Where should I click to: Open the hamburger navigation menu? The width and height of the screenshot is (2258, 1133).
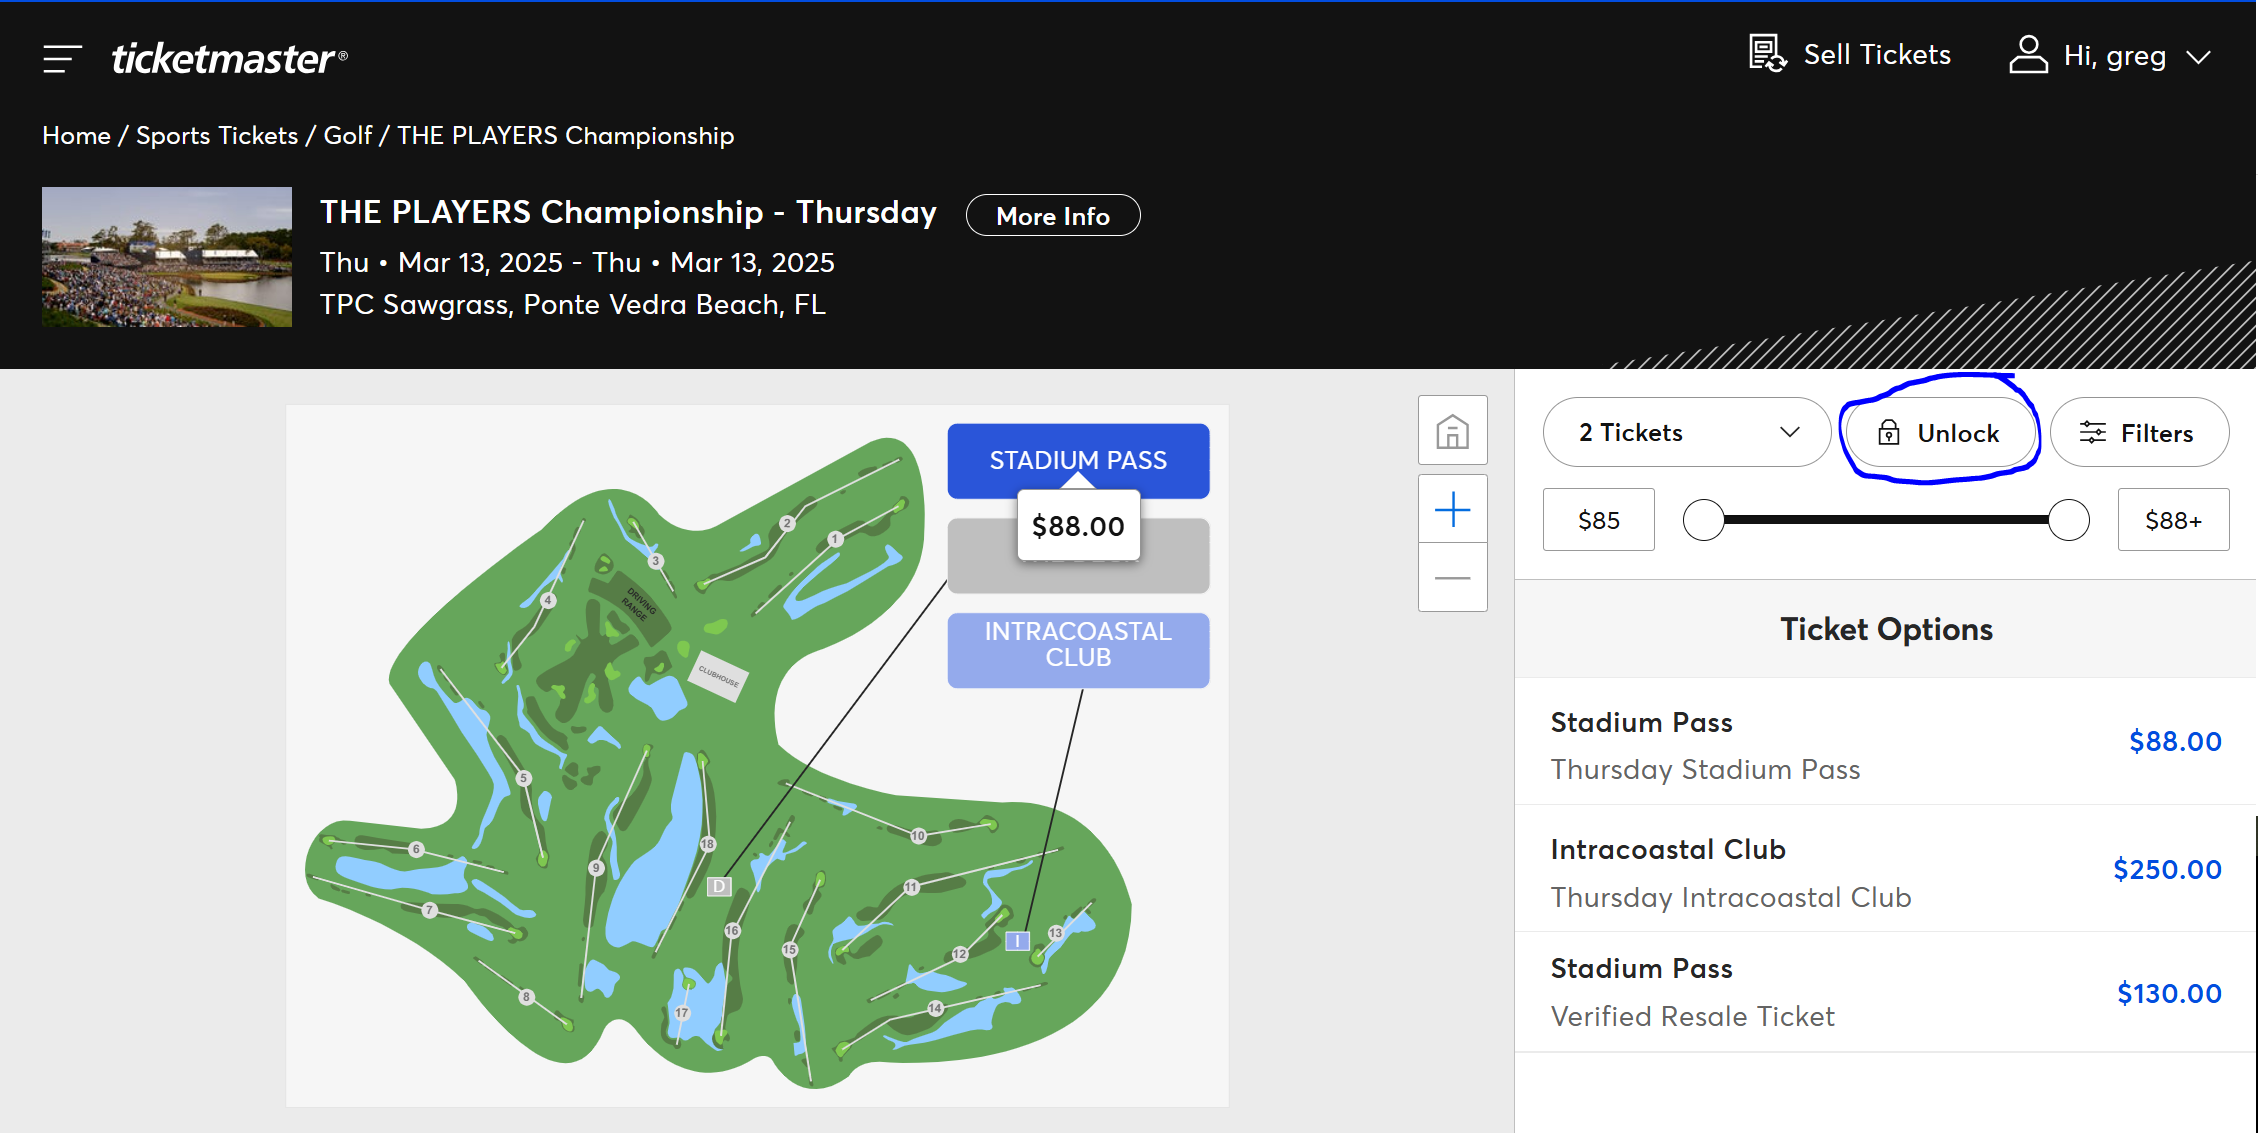pyautogui.click(x=62, y=58)
